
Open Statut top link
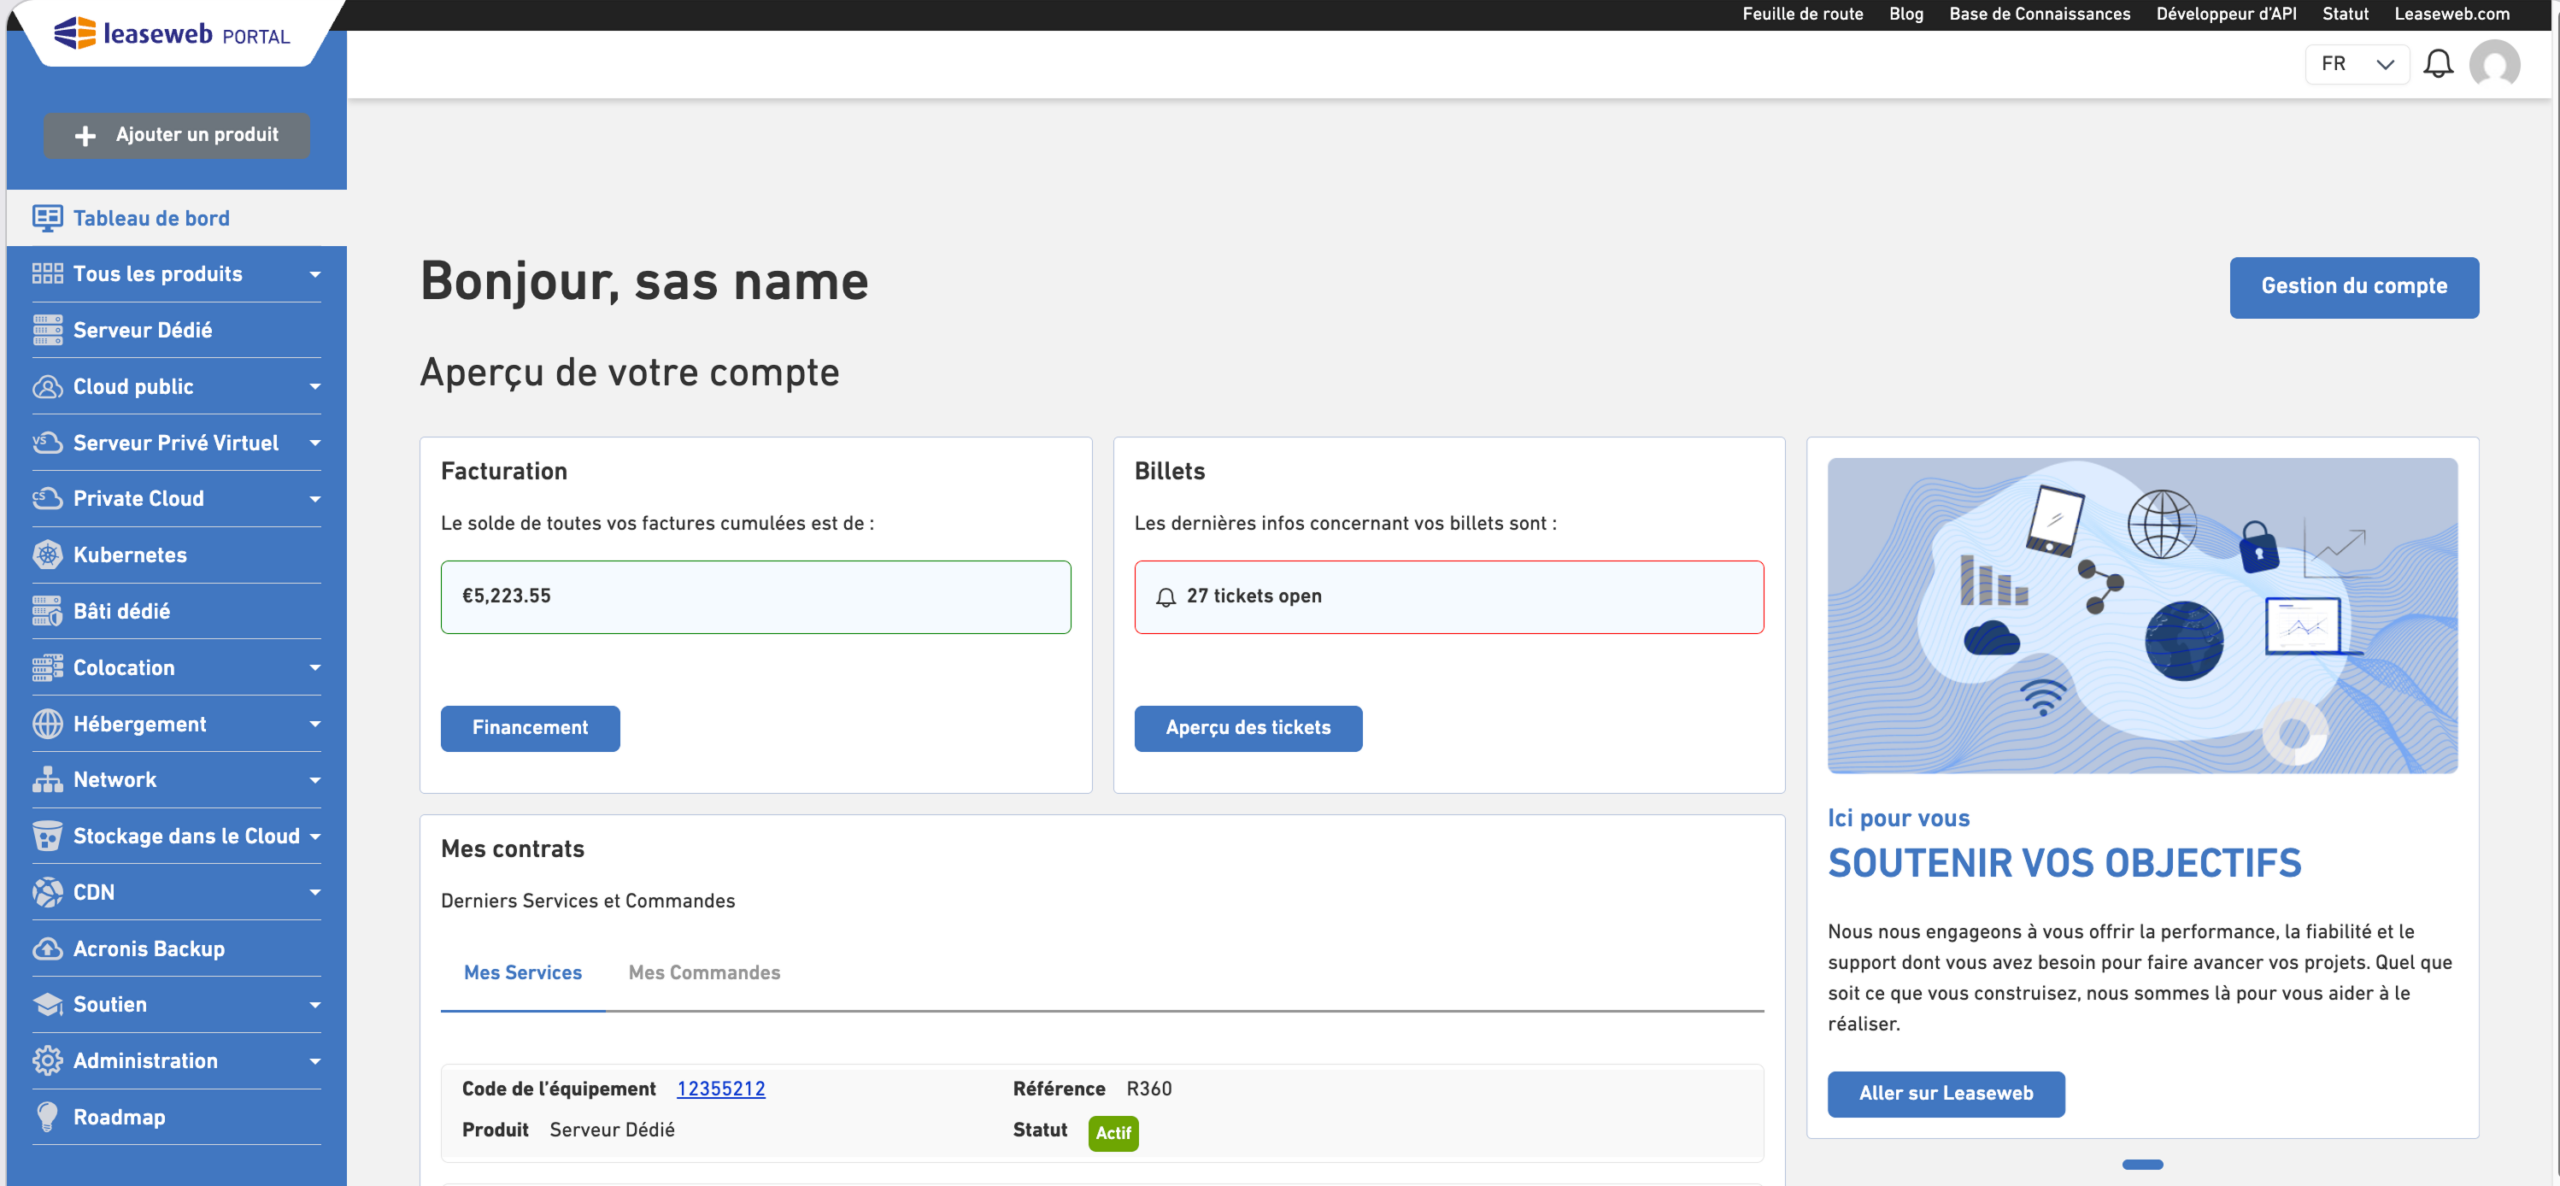[x=2345, y=14]
